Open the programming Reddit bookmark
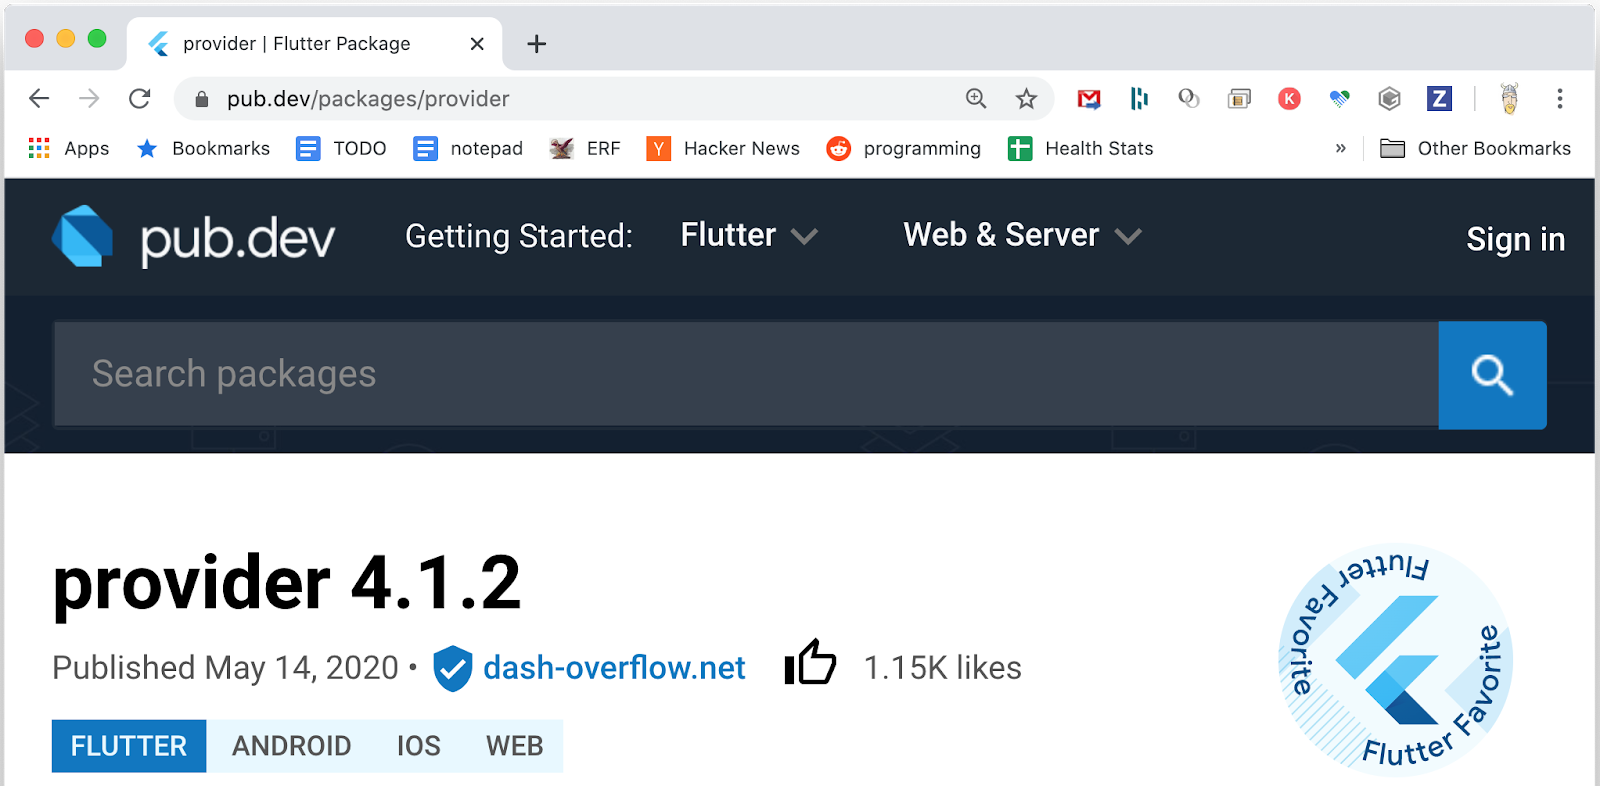The image size is (1600, 786). tap(903, 148)
